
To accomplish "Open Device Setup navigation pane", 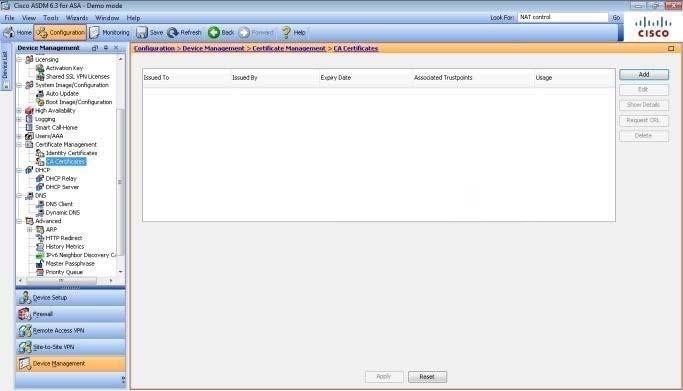I will tap(71, 297).
